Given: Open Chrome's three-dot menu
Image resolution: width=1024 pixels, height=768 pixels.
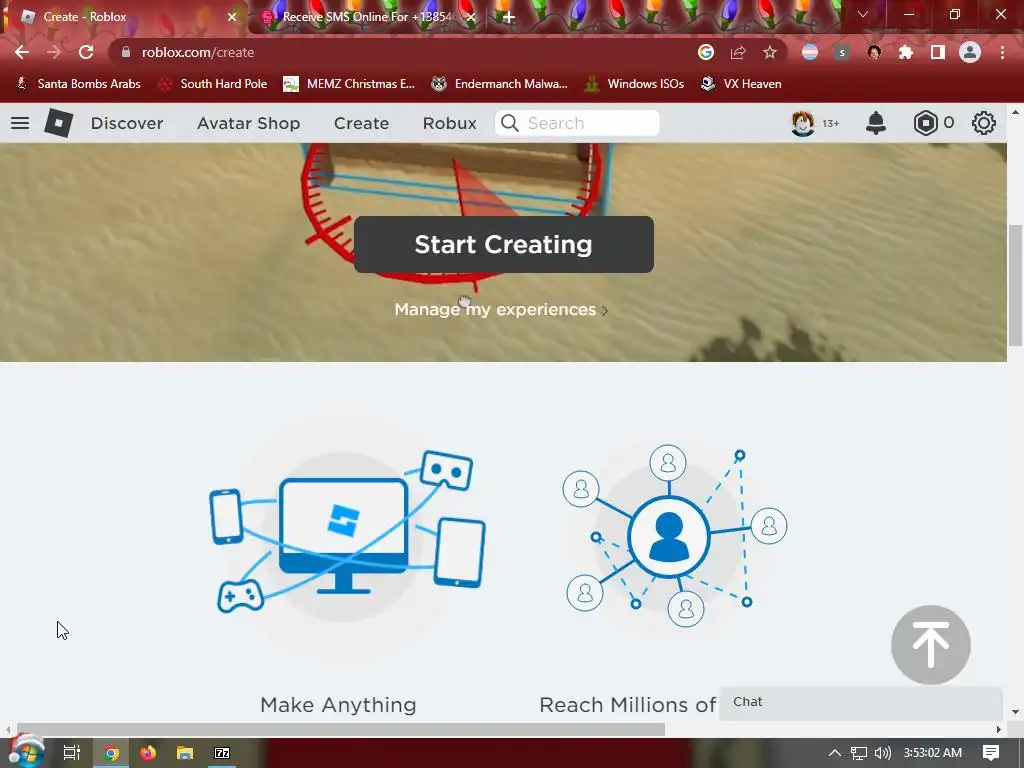Looking at the screenshot, I should point(1002,52).
